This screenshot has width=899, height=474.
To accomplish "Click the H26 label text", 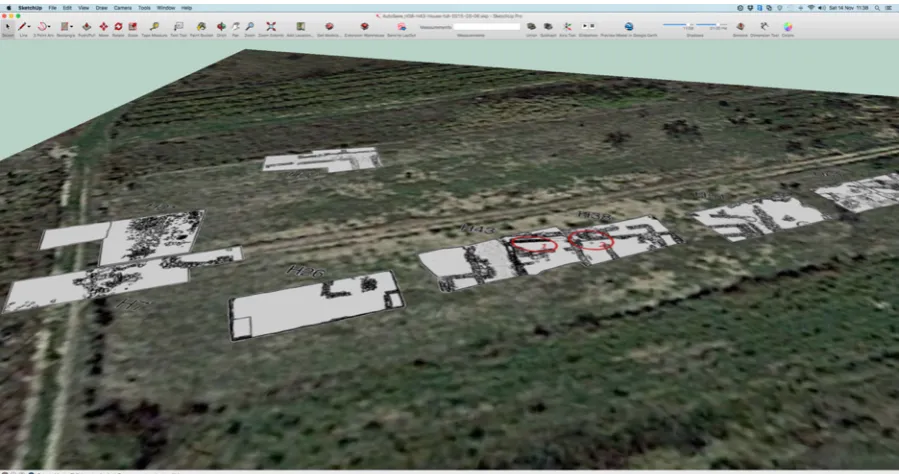I will (306, 271).
